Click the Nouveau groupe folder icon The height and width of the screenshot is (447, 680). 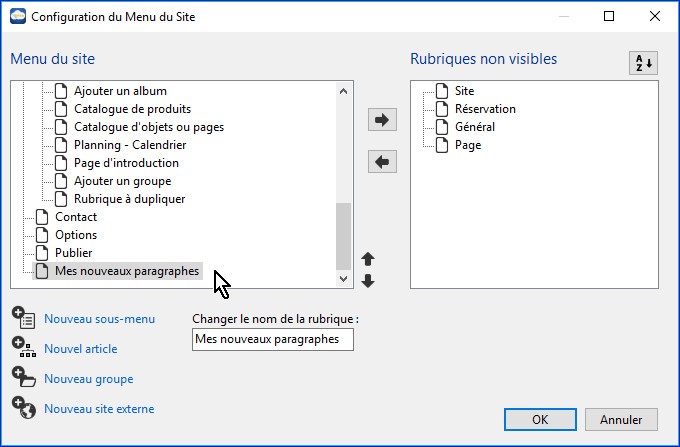(23, 378)
